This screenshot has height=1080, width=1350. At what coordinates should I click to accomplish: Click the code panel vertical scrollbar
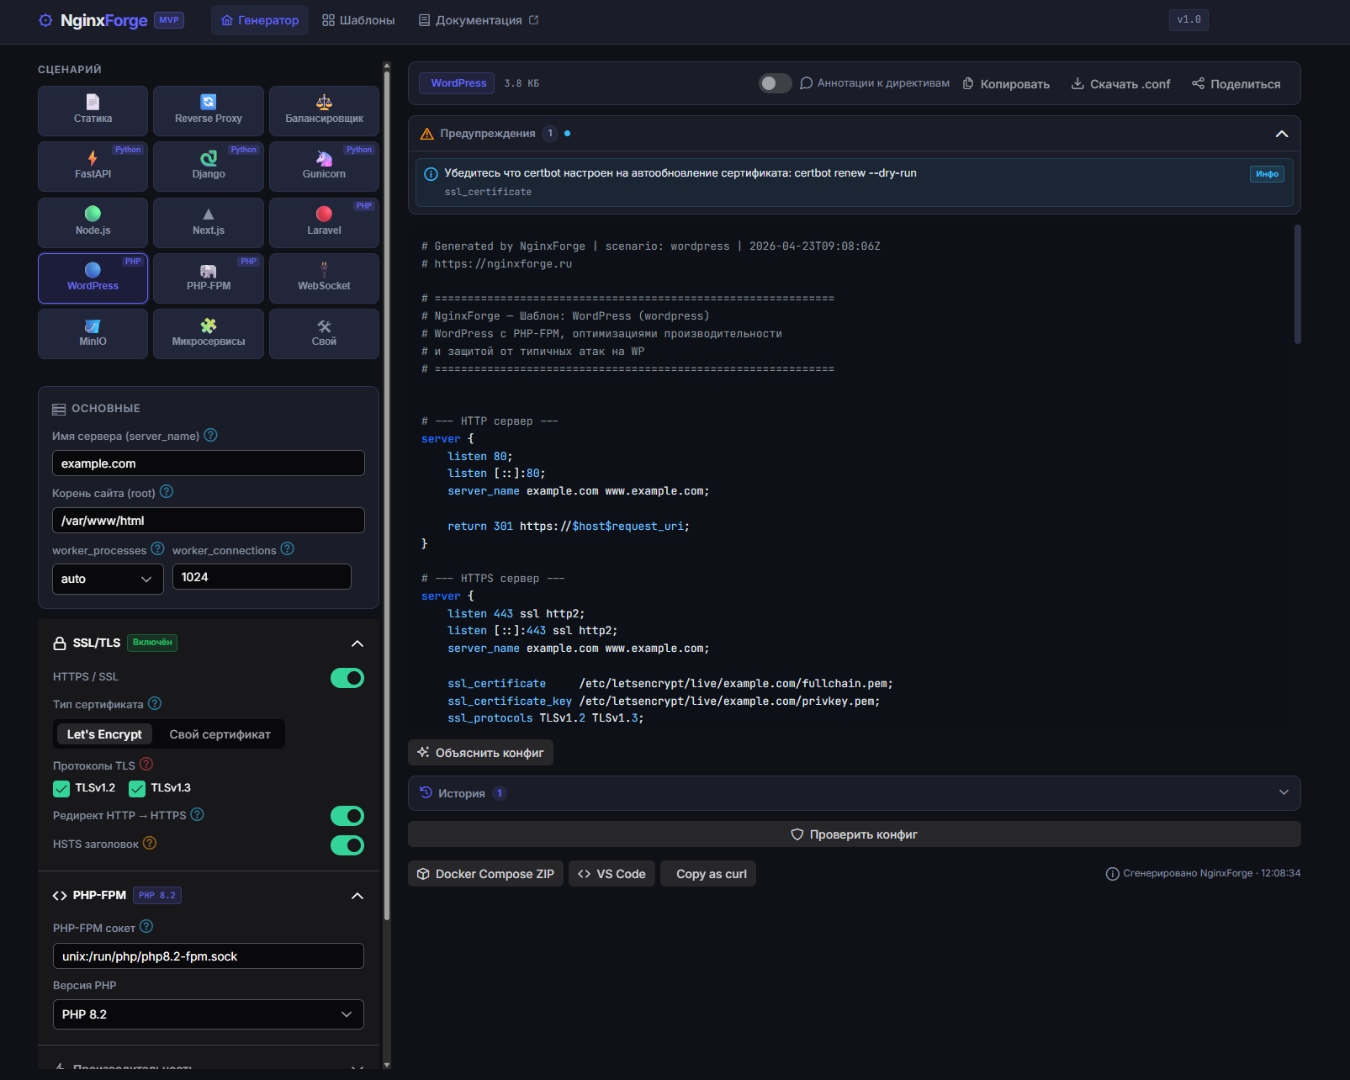click(1298, 285)
